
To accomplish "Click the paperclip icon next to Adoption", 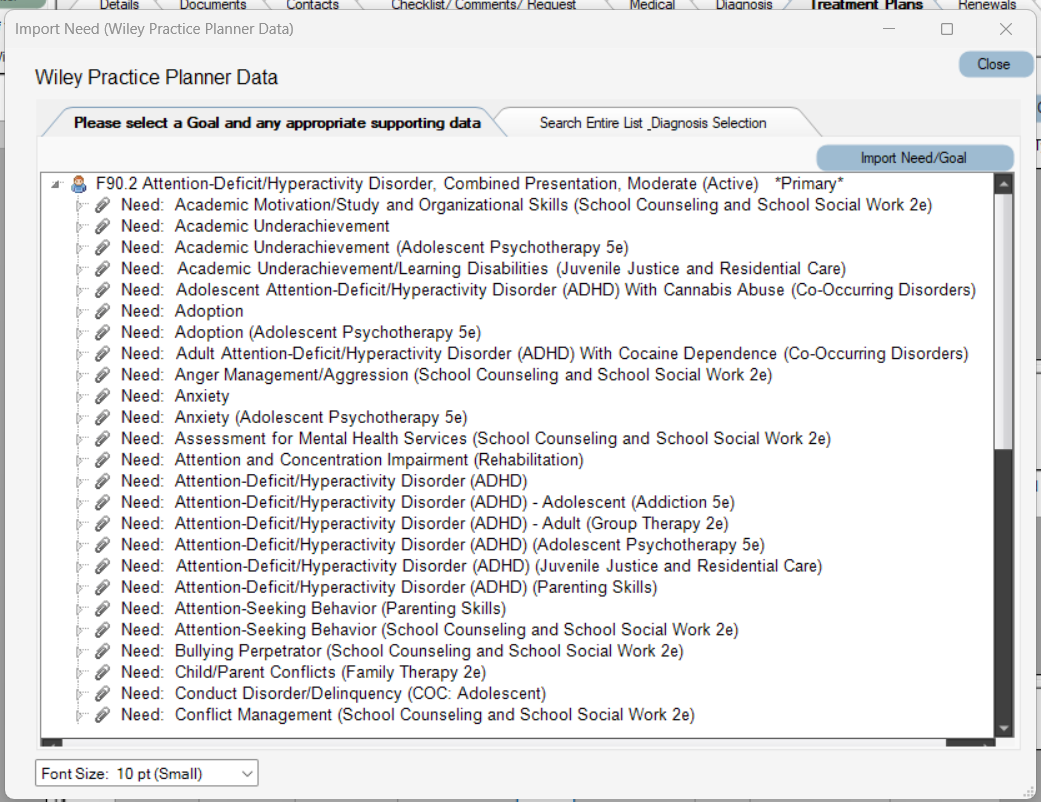I will (x=104, y=311).
